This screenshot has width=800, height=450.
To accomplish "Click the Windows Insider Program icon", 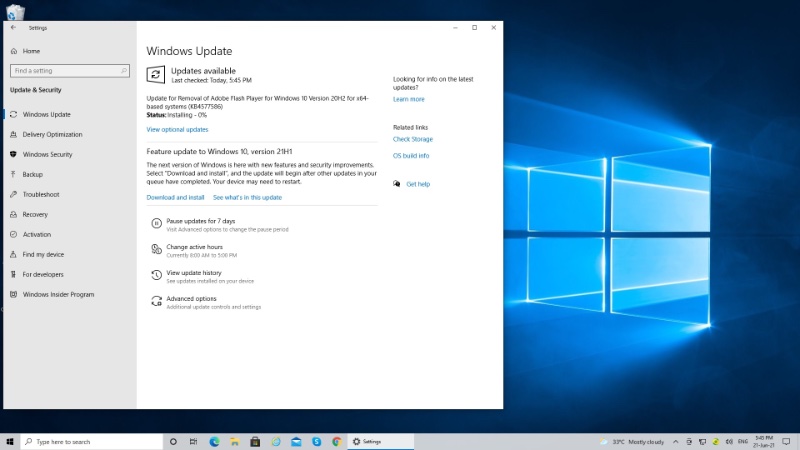I will [x=13, y=294].
